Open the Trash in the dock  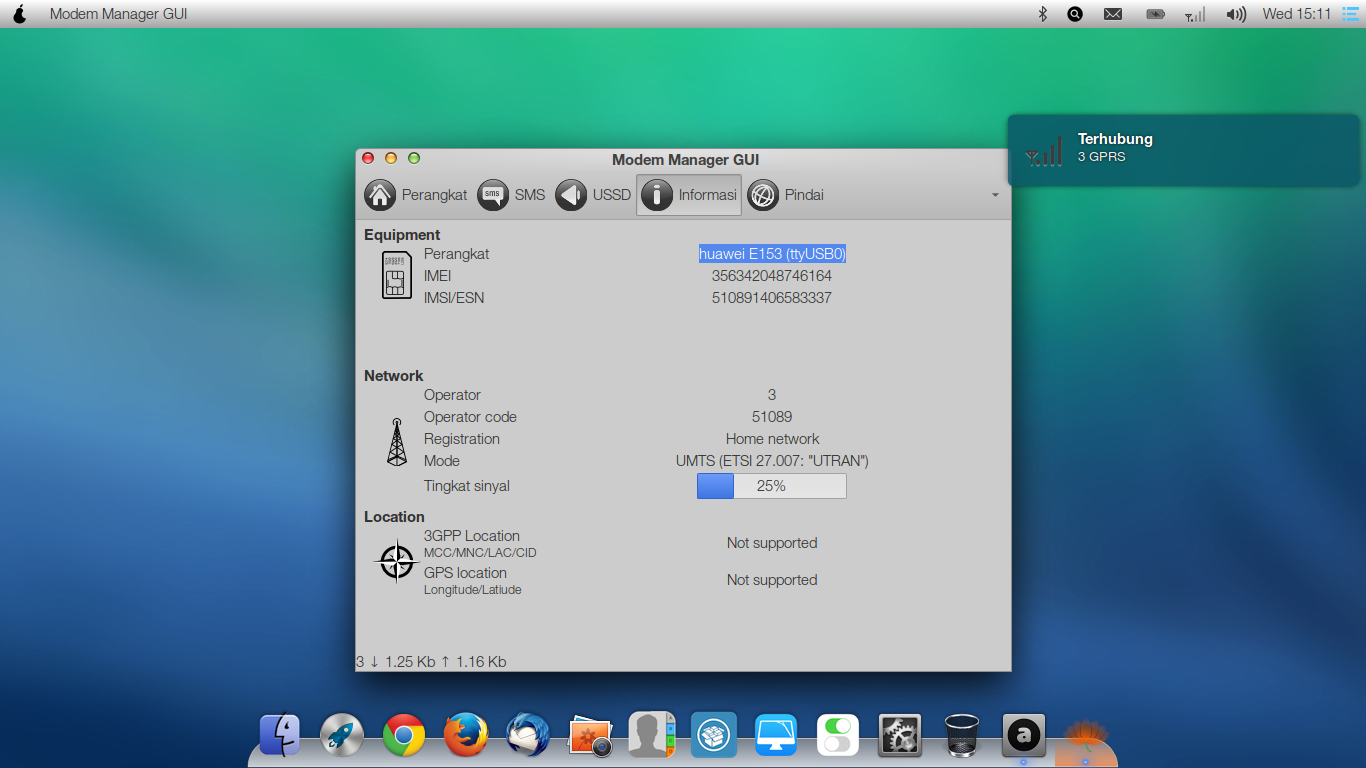click(x=961, y=735)
